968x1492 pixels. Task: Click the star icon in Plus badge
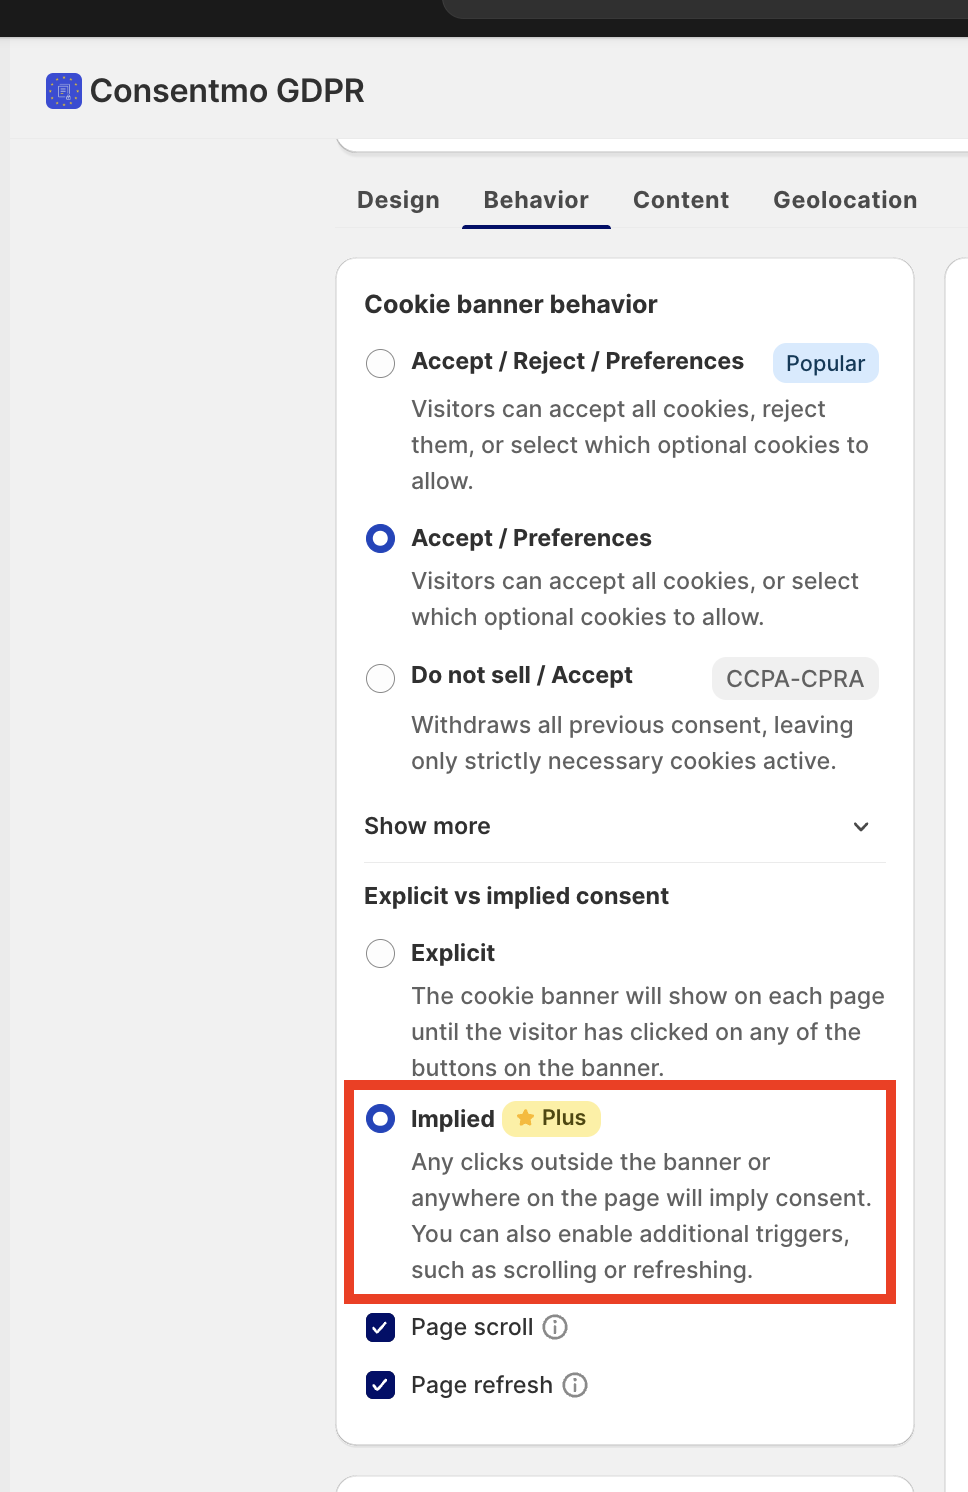[525, 1118]
